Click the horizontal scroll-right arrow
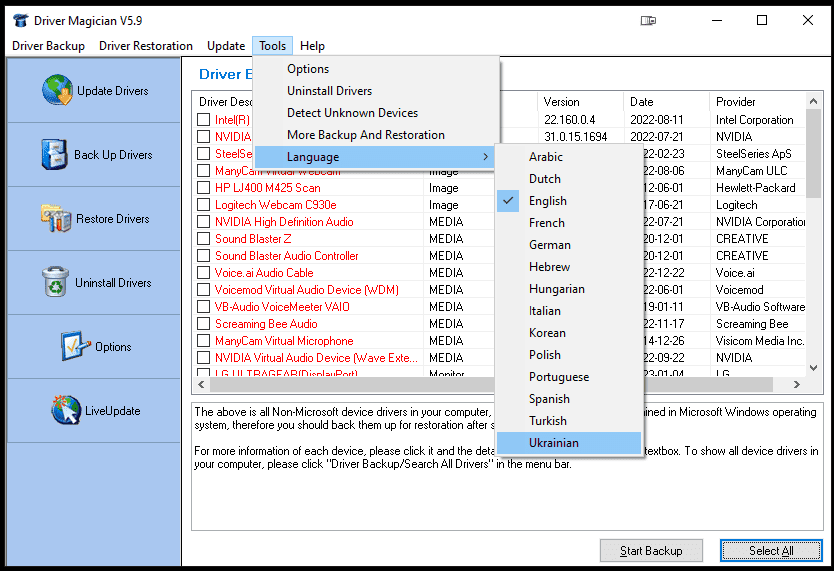Image resolution: width=834 pixels, height=571 pixels. [796, 384]
